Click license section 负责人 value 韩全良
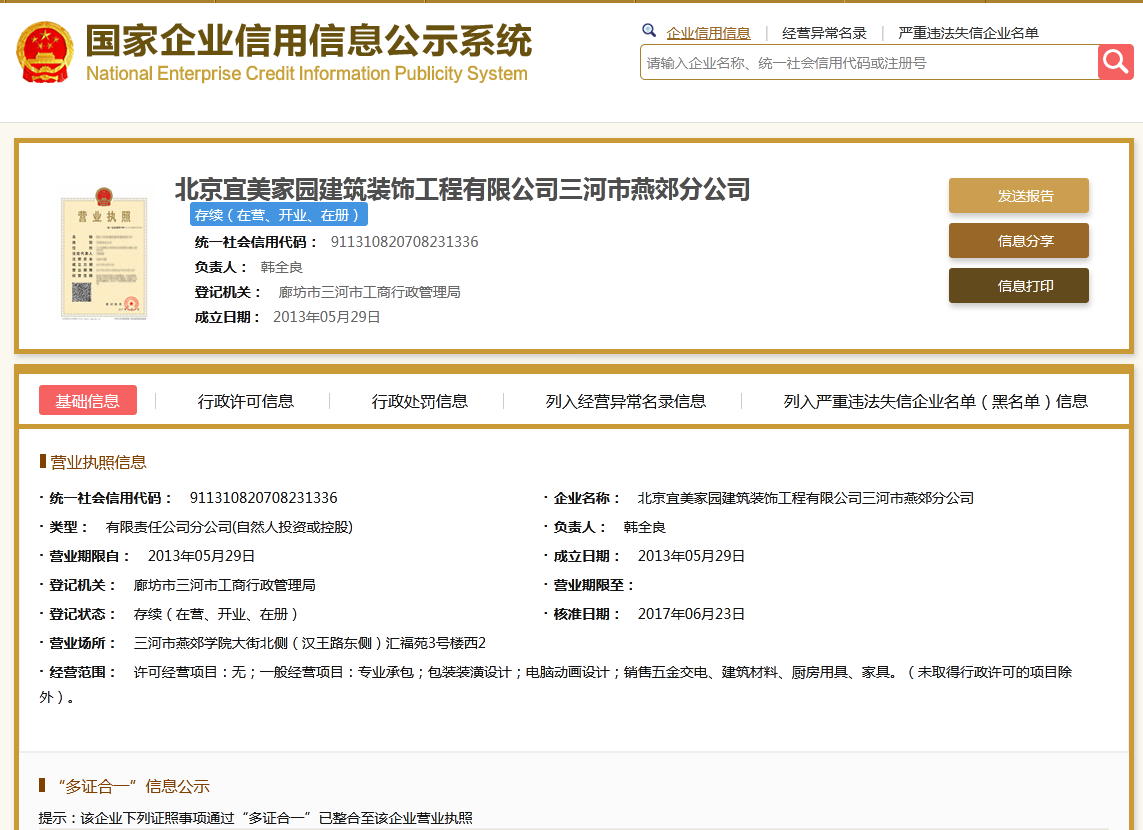 (644, 527)
